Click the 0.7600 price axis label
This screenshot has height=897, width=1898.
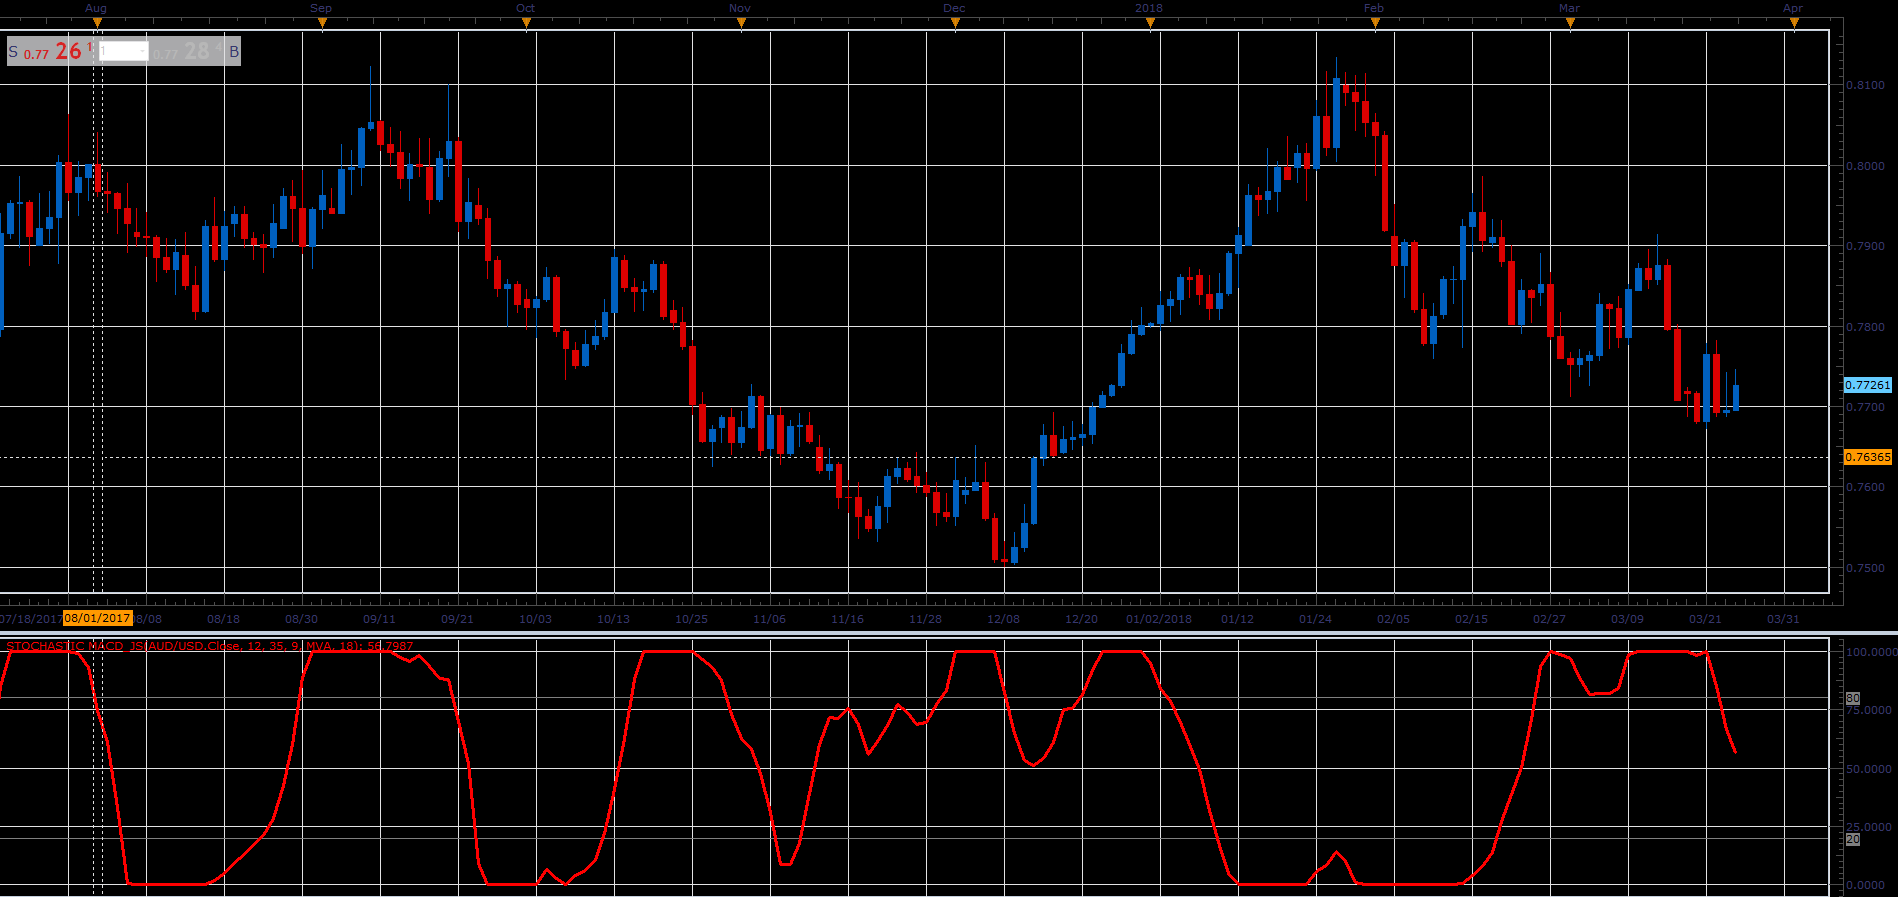[1865, 488]
